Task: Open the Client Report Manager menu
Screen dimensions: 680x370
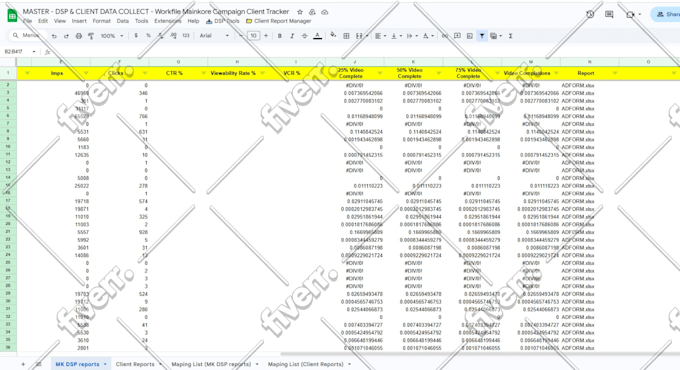Action: pyautogui.click(x=278, y=21)
